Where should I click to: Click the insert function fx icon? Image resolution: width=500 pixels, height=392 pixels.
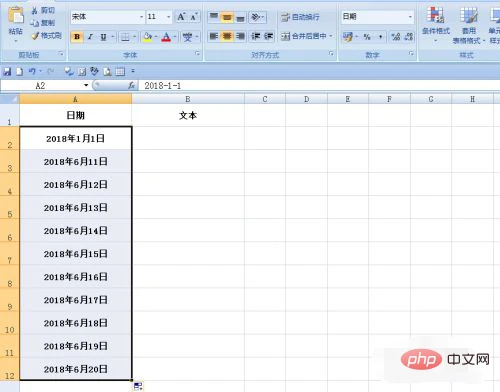click(132, 86)
